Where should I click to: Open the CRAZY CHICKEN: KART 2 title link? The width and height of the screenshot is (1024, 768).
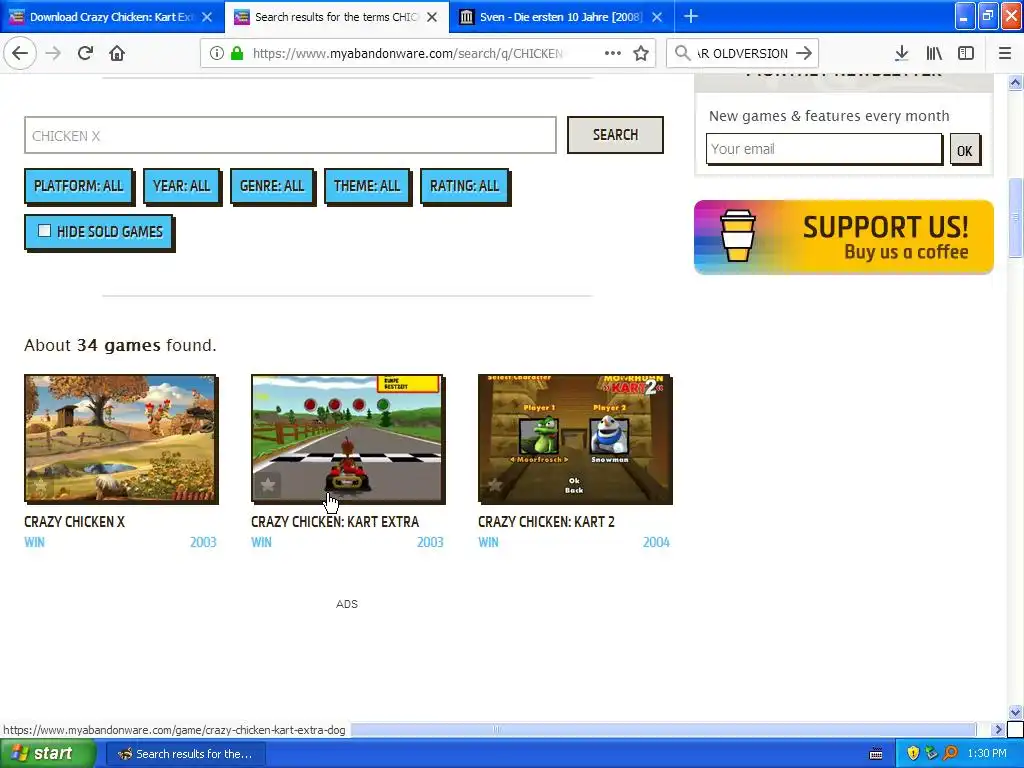click(546, 522)
